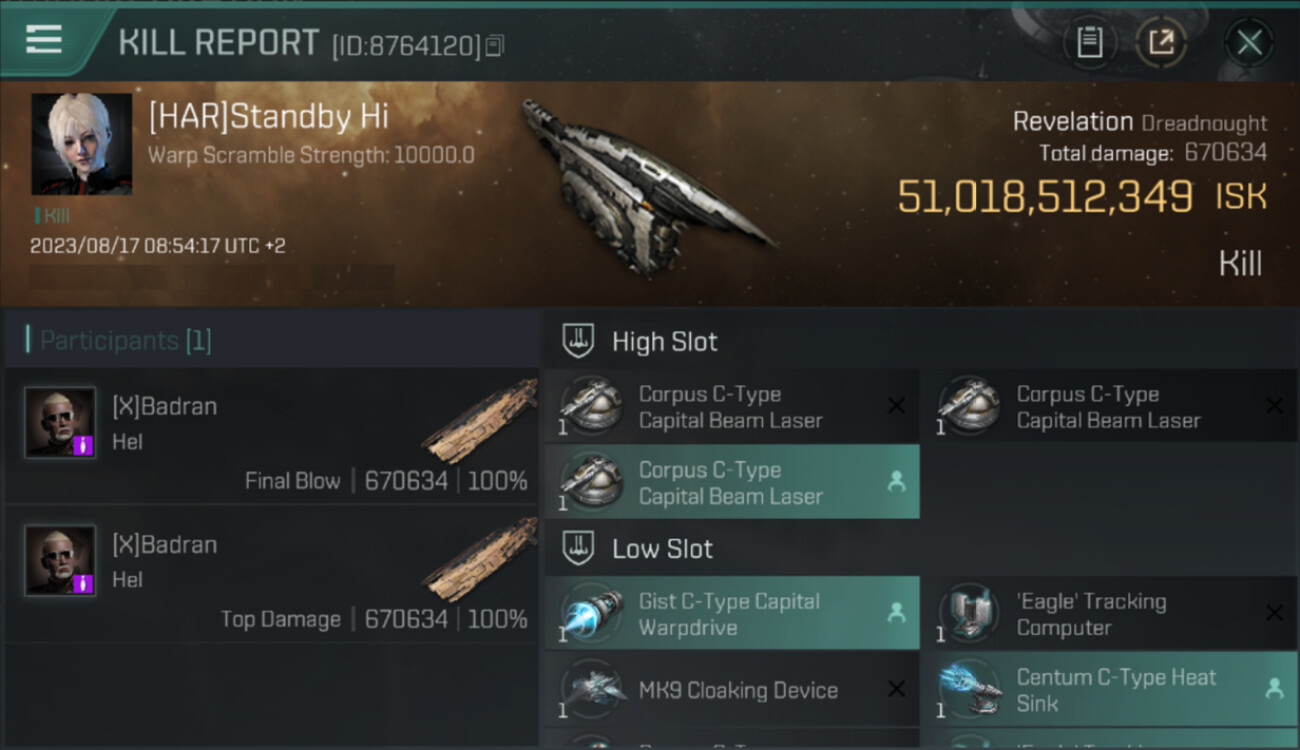Click the Centum C-Type Heat Sink icon
This screenshot has width=1300, height=750.
[970, 689]
